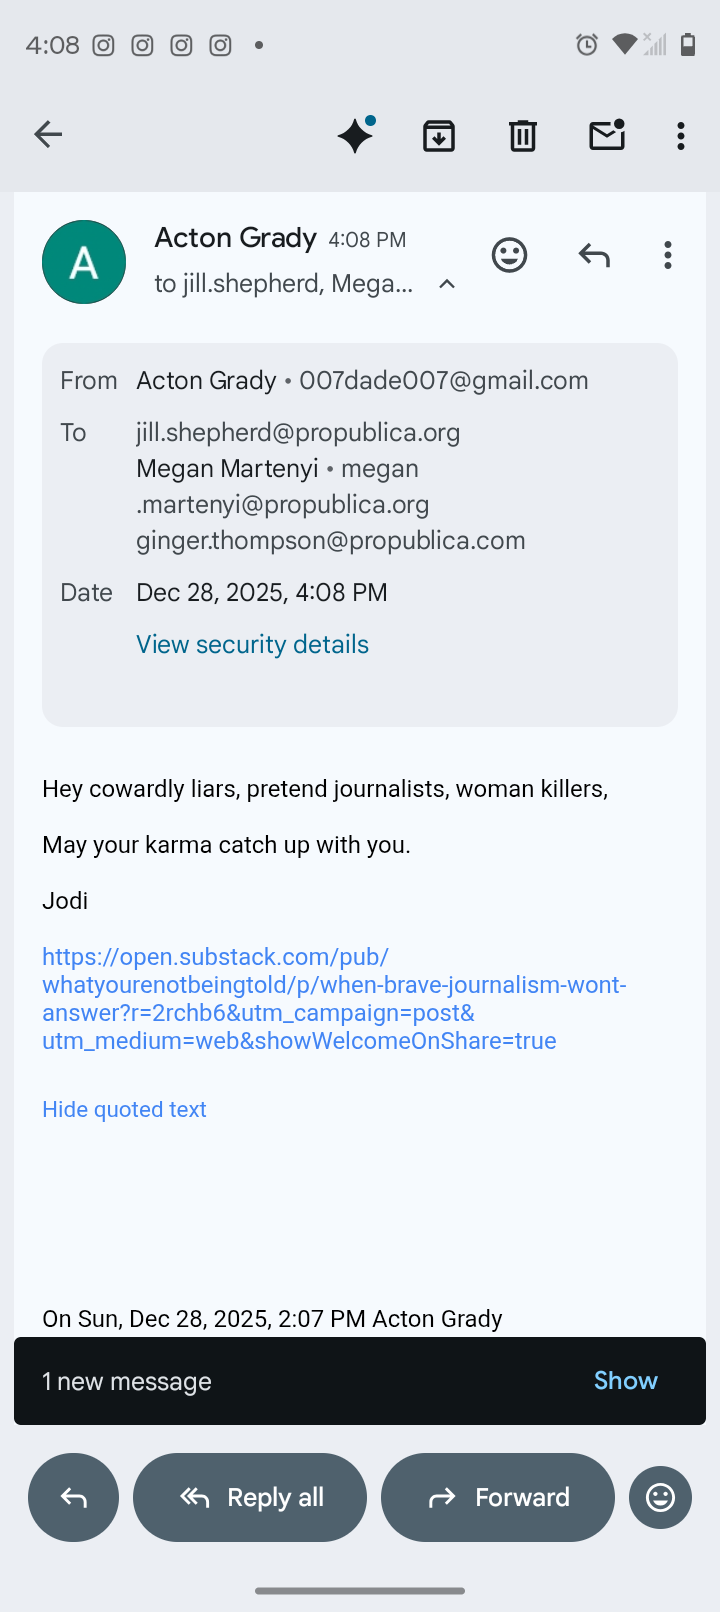720x1612 pixels.
Task: Archive this email with the archive icon
Action: click(x=439, y=135)
